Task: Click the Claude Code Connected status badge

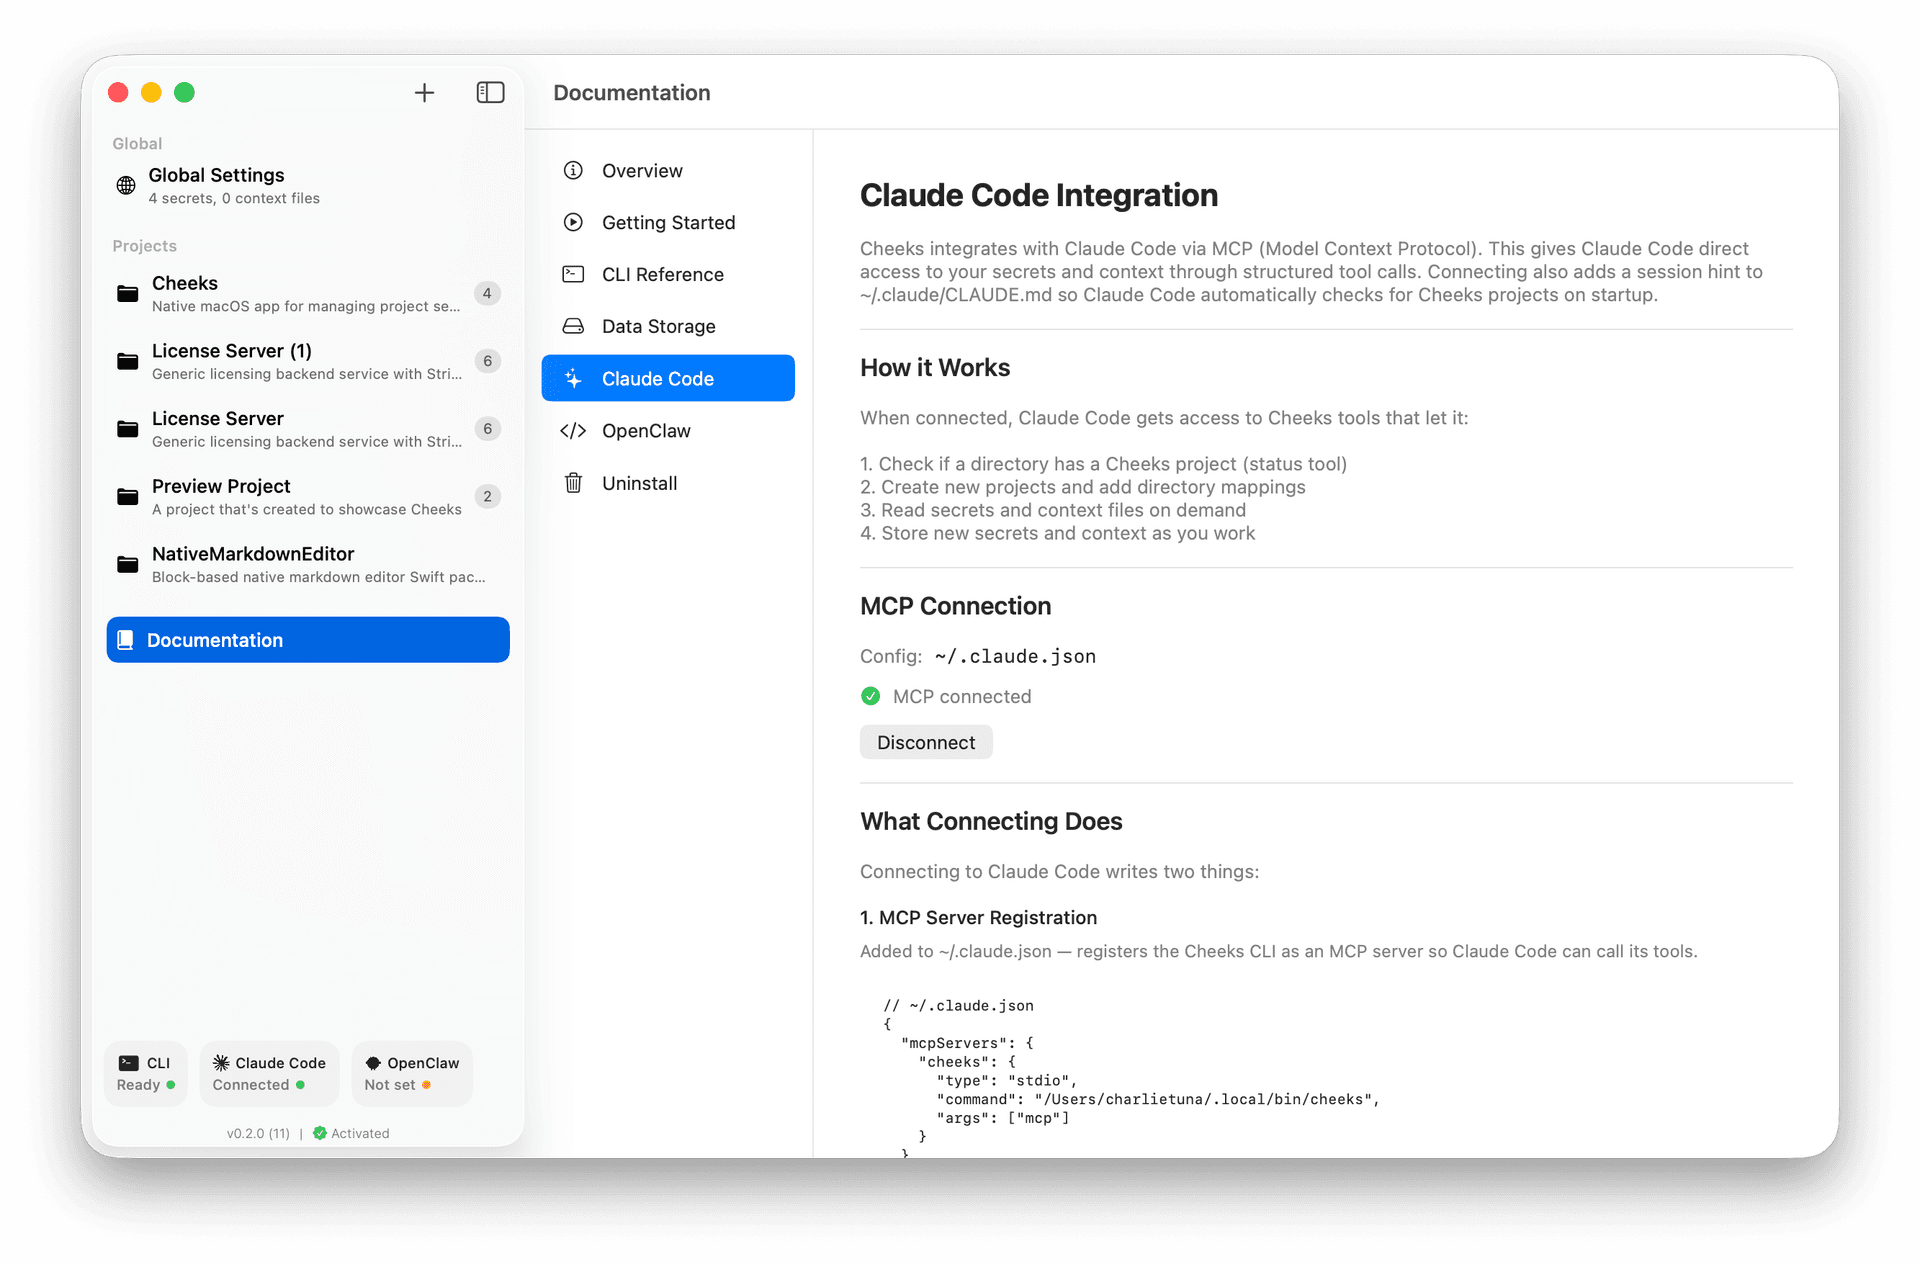Action: 268,1073
